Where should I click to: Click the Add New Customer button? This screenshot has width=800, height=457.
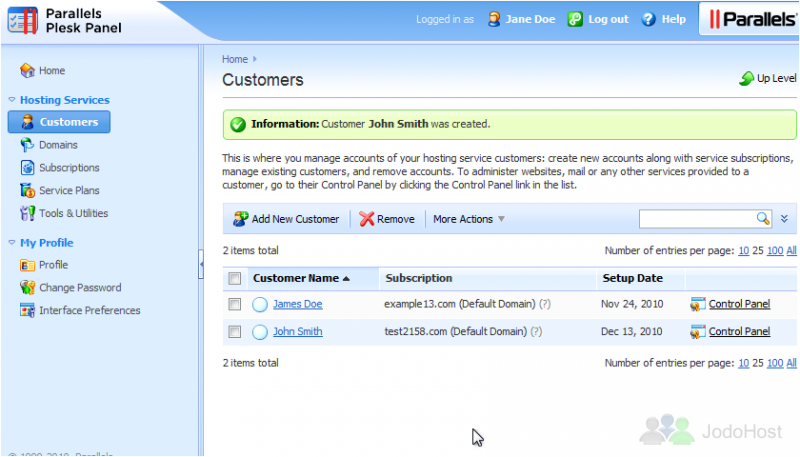[286, 219]
